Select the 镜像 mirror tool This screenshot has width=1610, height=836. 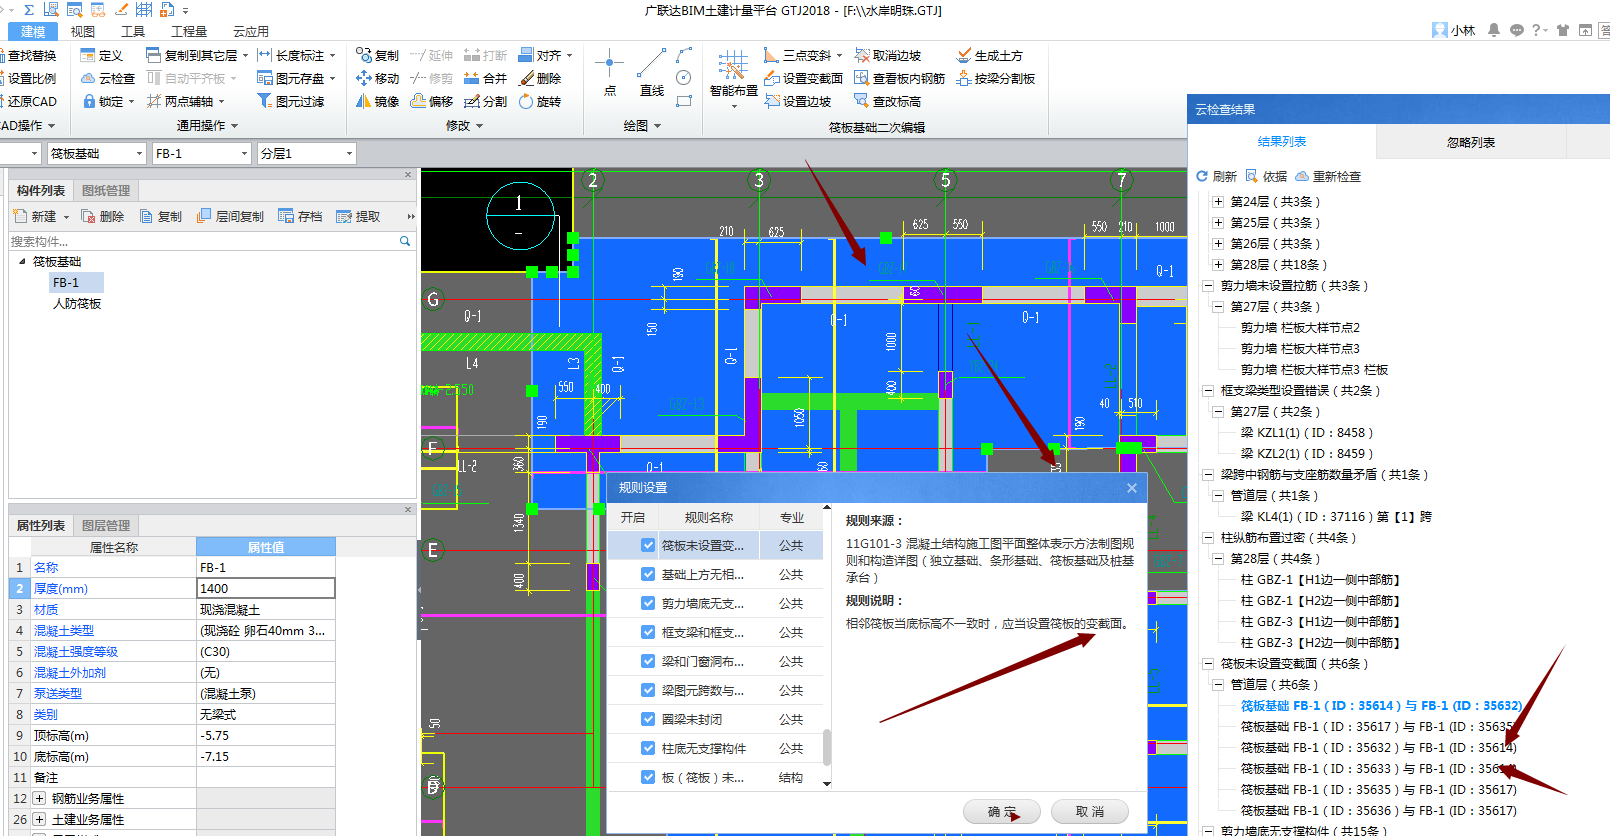tap(378, 101)
